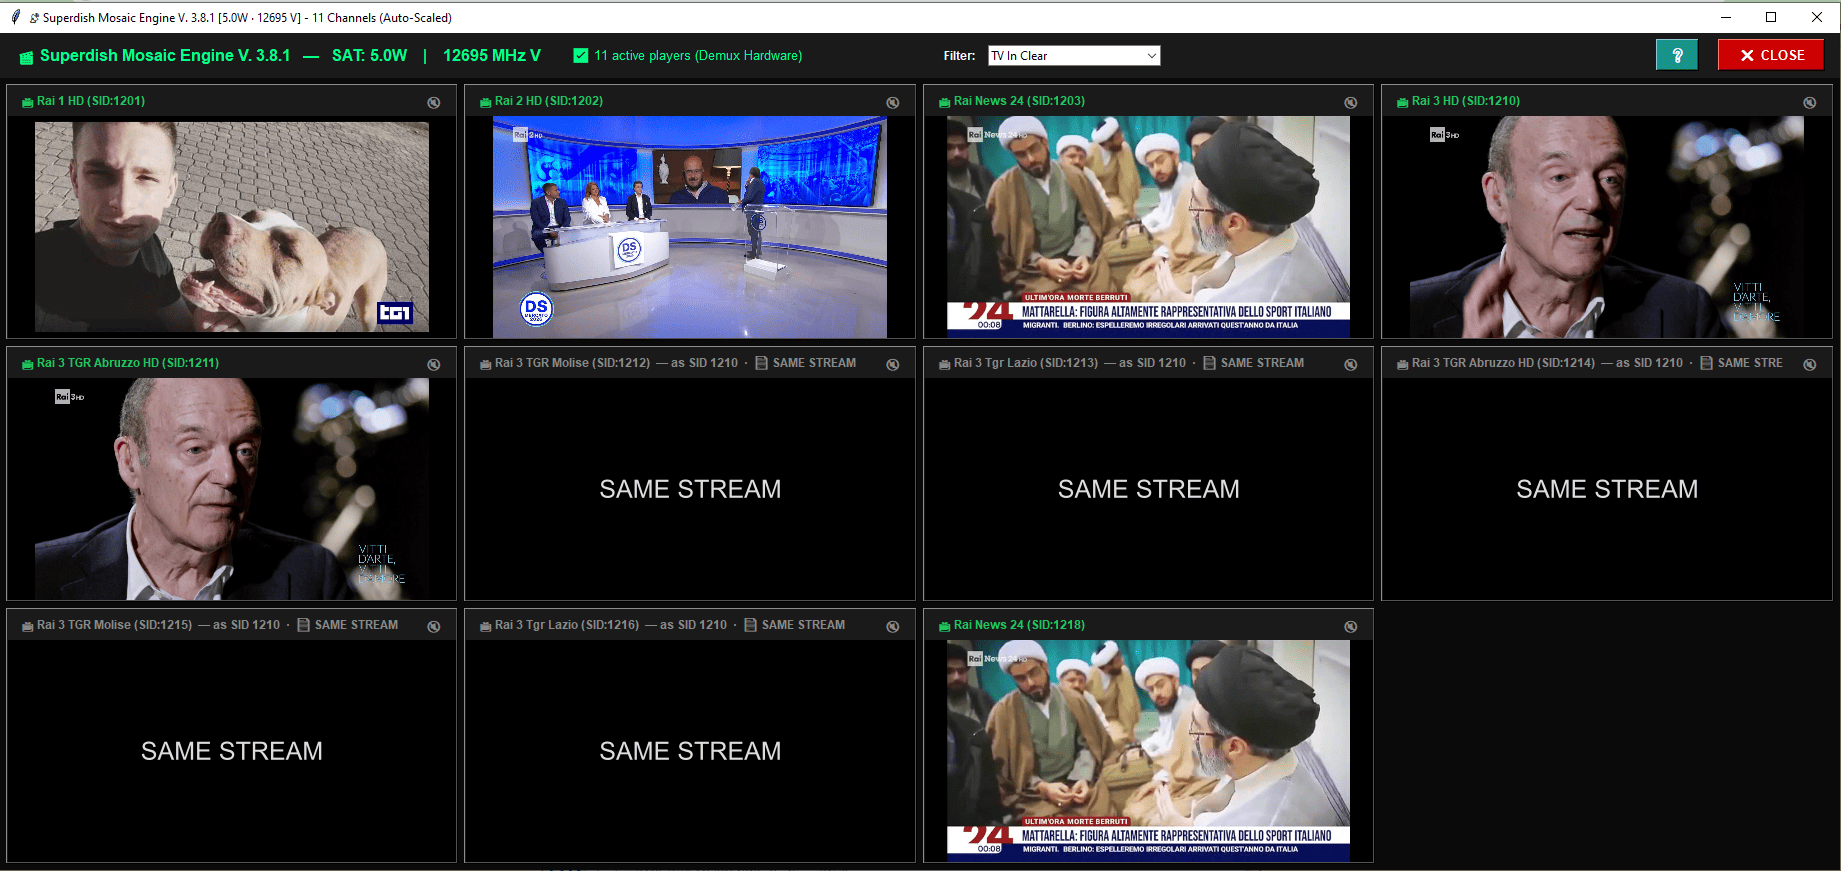Click speaker icon on Rai 3 Tgr Lazio SID:1216
1841x871 pixels.
893,627
